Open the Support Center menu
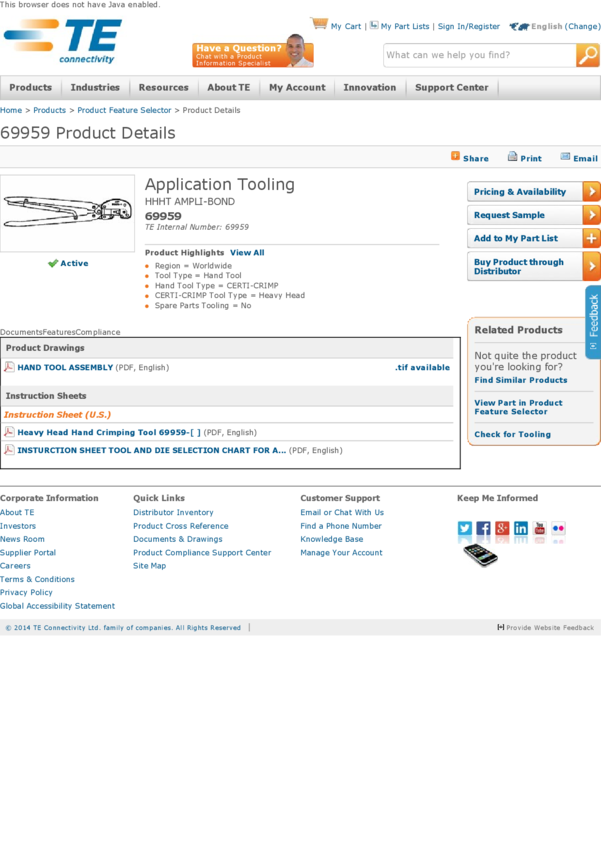601x850 pixels. (x=451, y=87)
